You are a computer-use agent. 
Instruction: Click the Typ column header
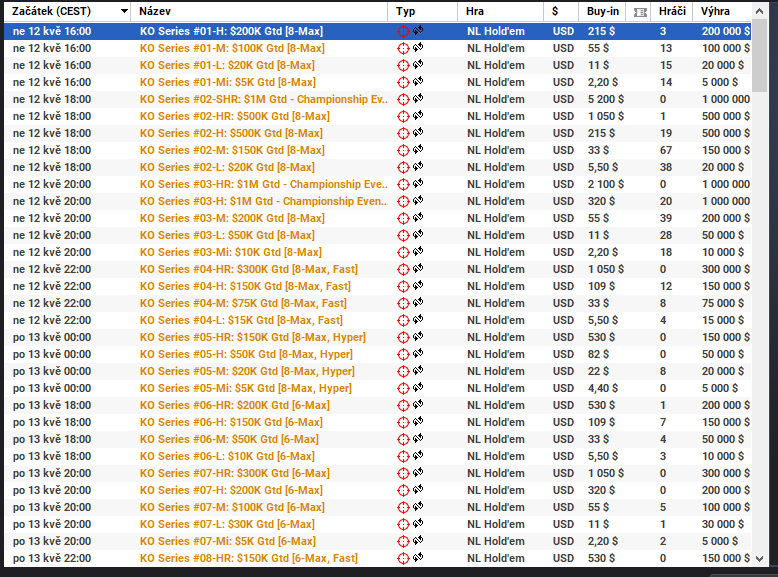(x=406, y=11)
